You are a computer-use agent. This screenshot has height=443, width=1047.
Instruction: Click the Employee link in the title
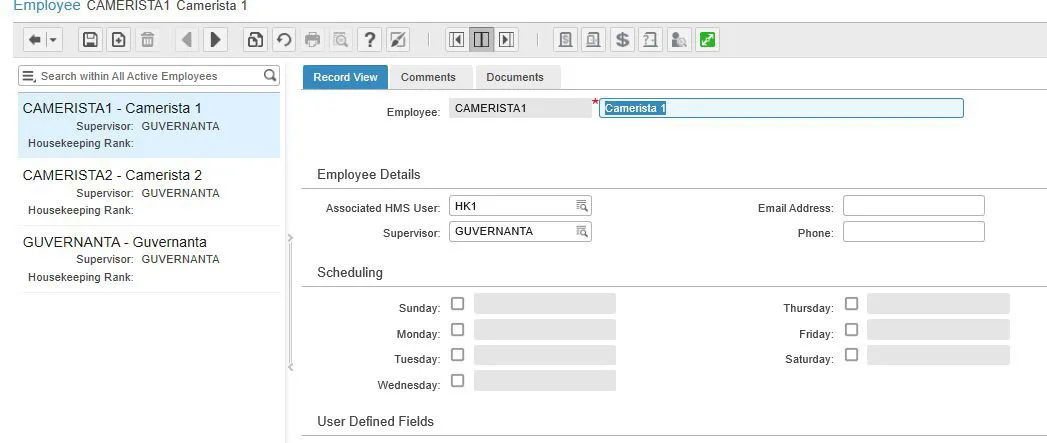(47, 6)
